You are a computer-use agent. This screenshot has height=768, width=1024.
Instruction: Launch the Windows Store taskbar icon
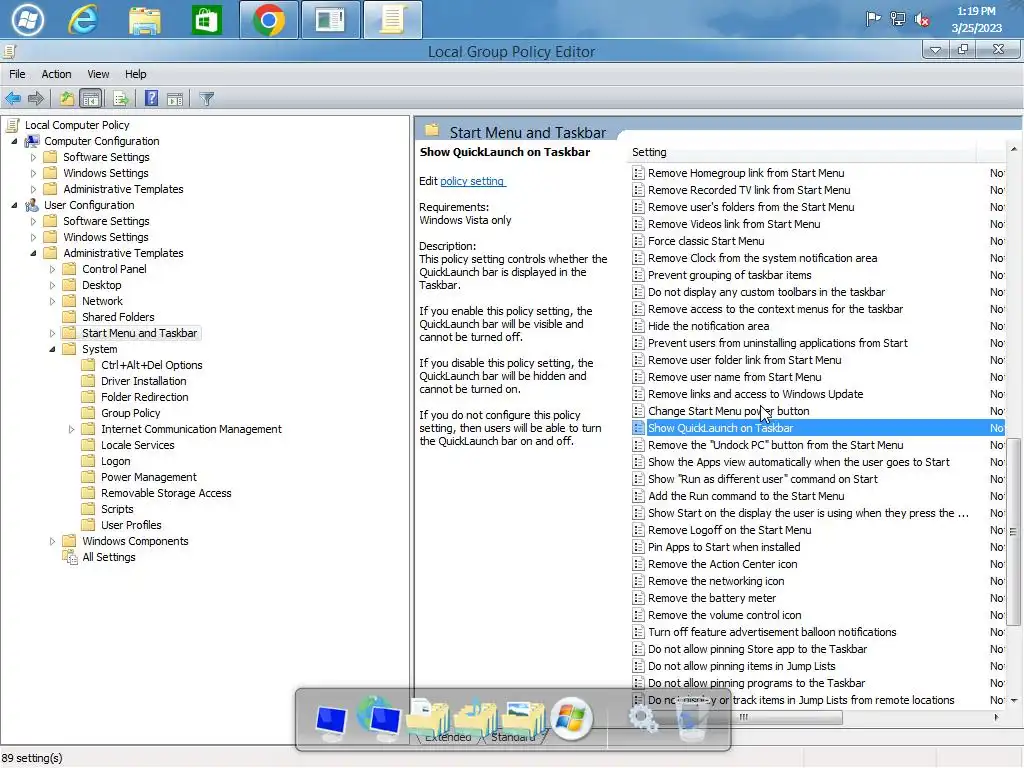coord(206,20)
